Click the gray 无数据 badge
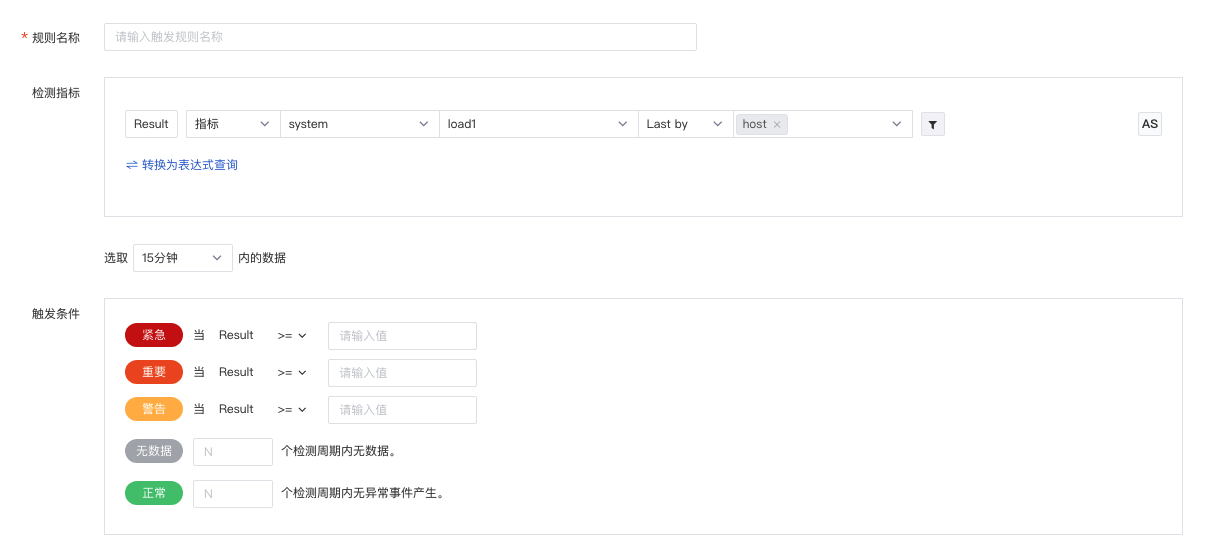 (154, 451)
